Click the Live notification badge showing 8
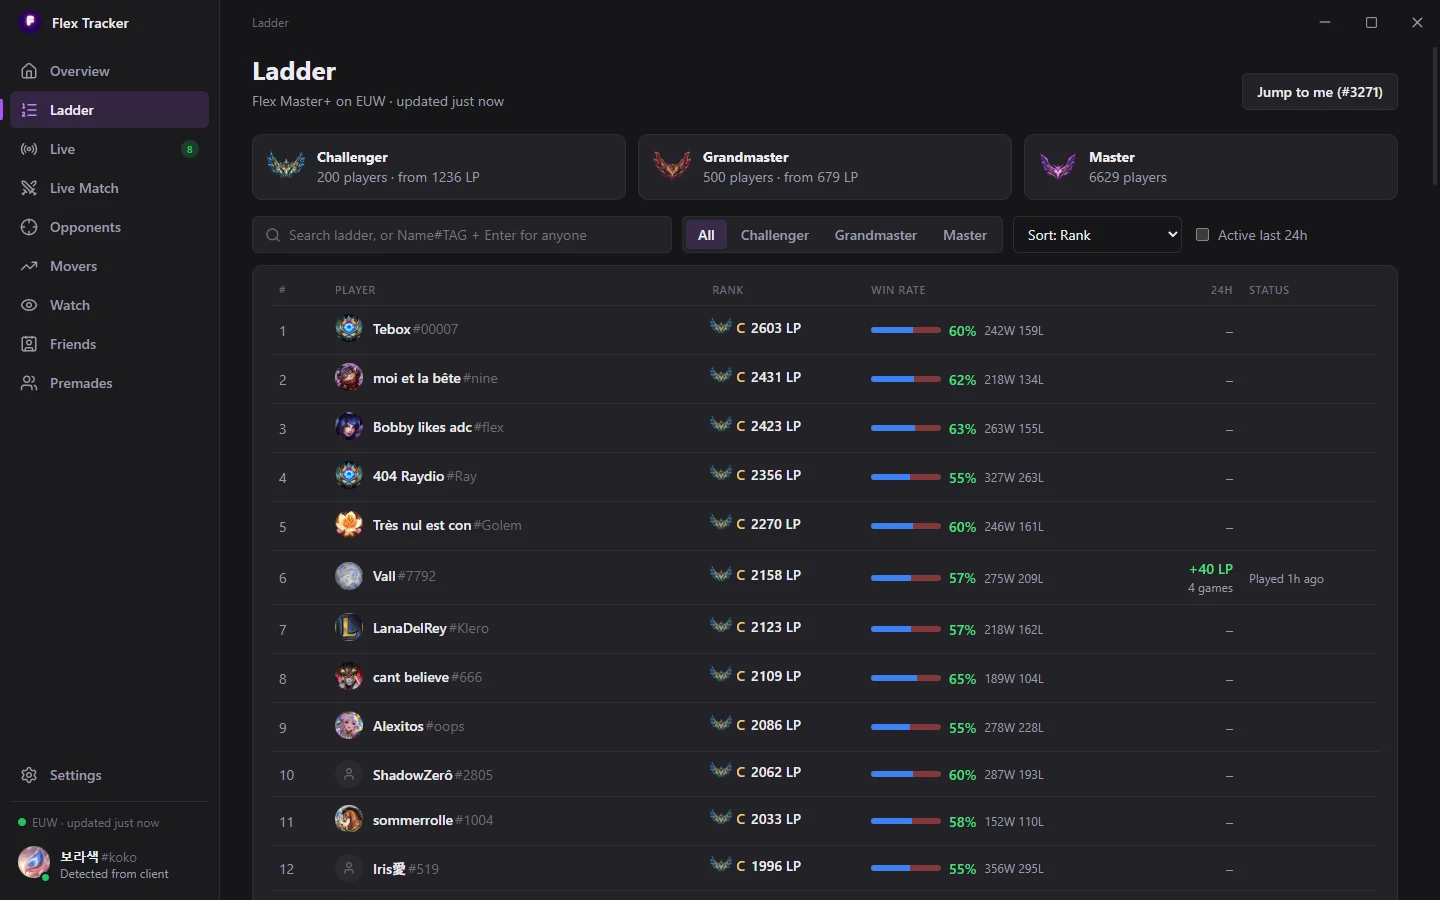Screen dimensions: 1440x900 click(190, 149)
